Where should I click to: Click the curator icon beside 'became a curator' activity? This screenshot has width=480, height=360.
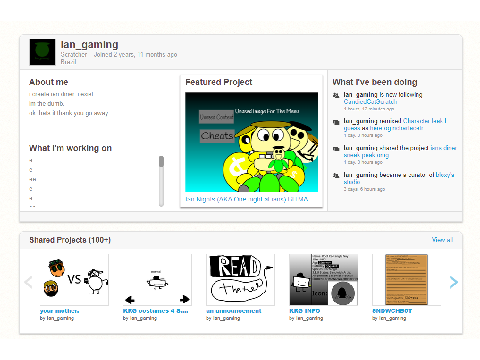tap(336, 175)
